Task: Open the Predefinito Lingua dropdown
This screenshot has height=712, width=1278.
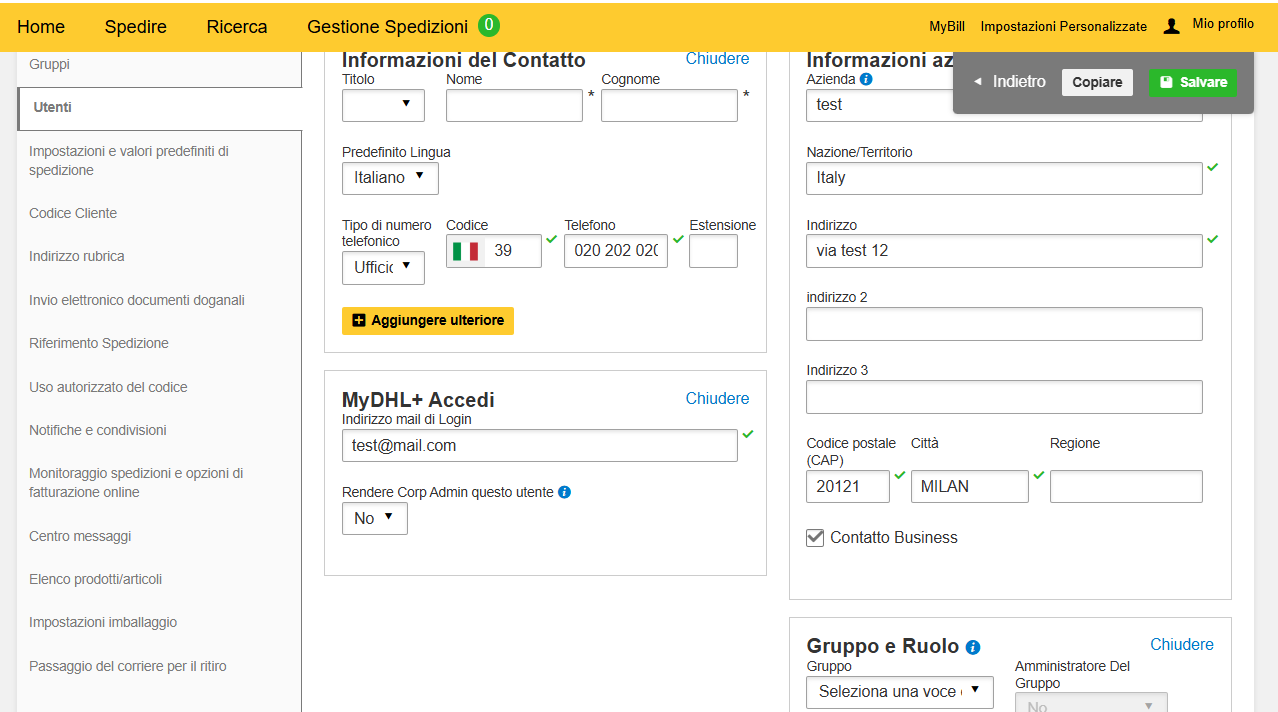Action: point(390,178)
